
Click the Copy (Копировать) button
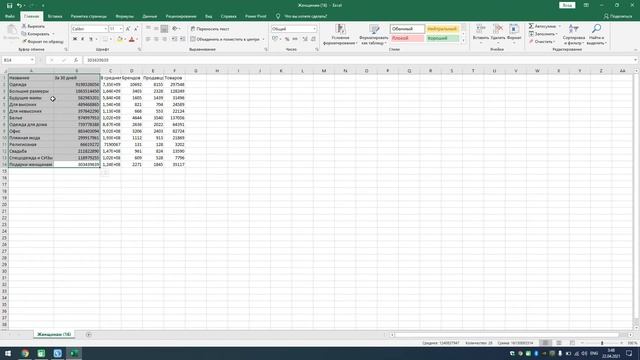pyautogui.click(x=36, y=34)
